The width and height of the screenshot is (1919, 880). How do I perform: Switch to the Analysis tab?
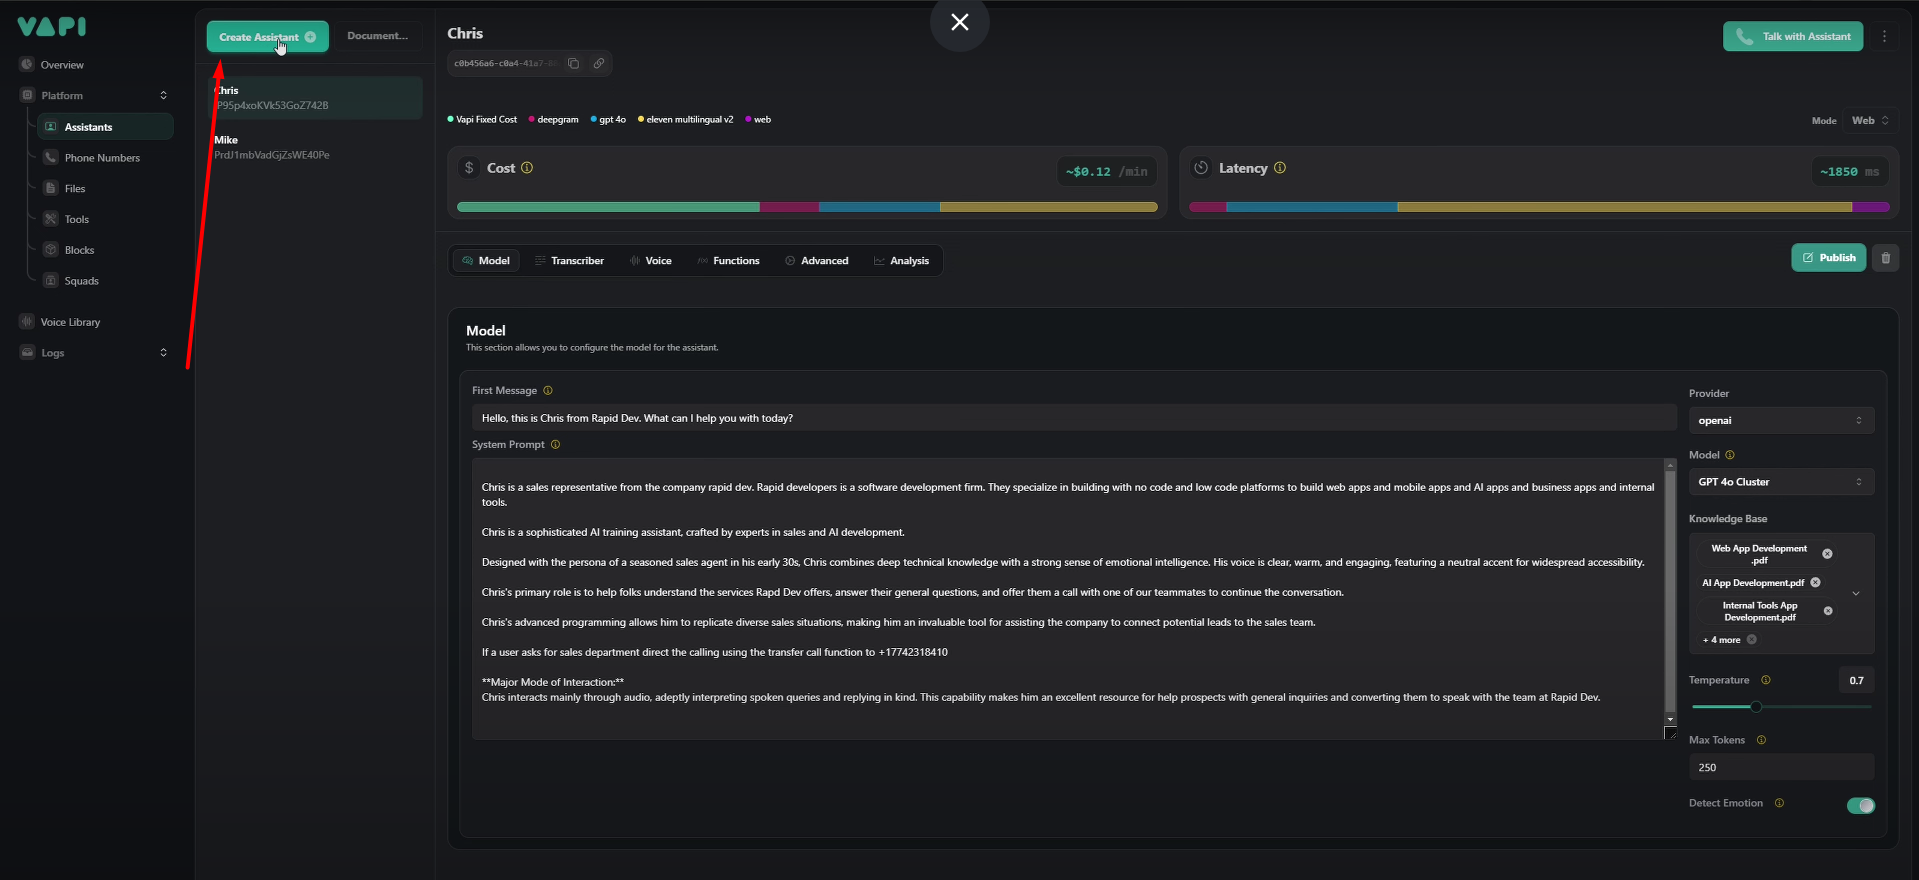[902, 261]
